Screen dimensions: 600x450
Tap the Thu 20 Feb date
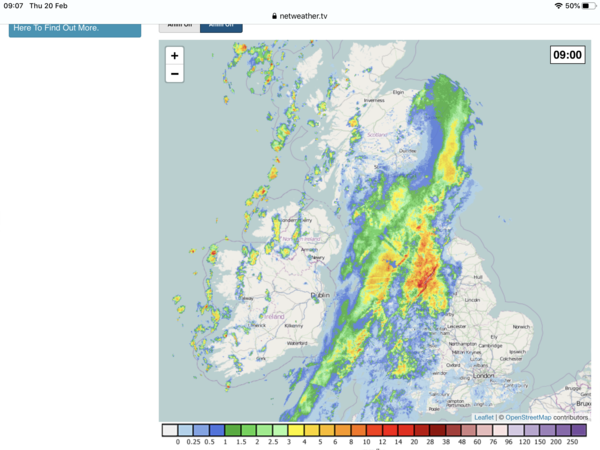[49, 6]
